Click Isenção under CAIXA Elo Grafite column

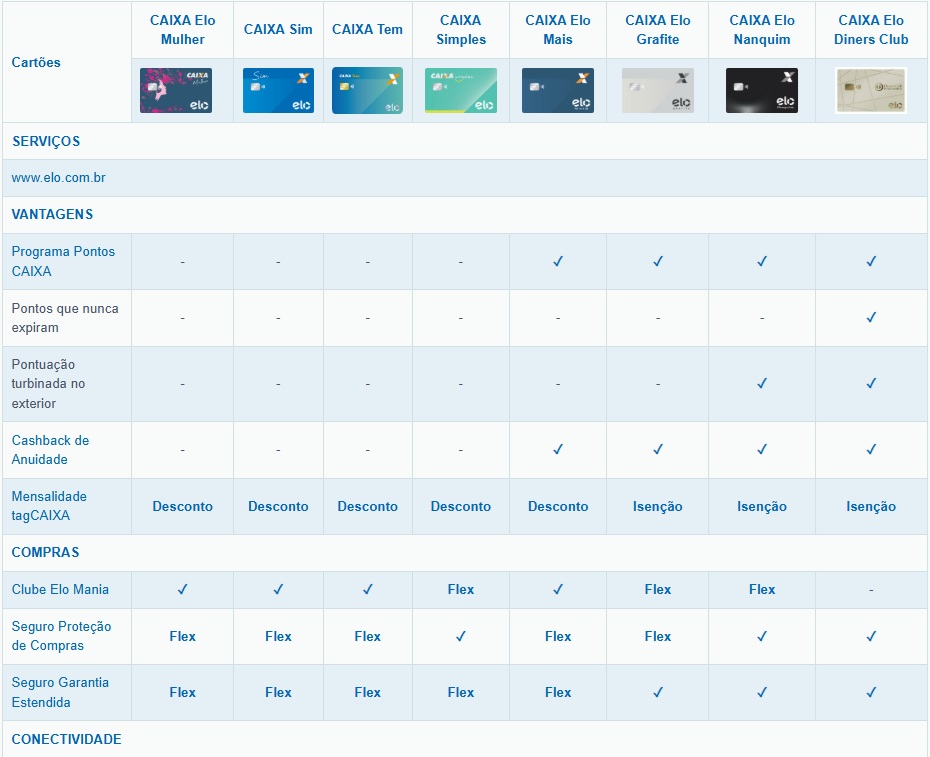point(658,507)
